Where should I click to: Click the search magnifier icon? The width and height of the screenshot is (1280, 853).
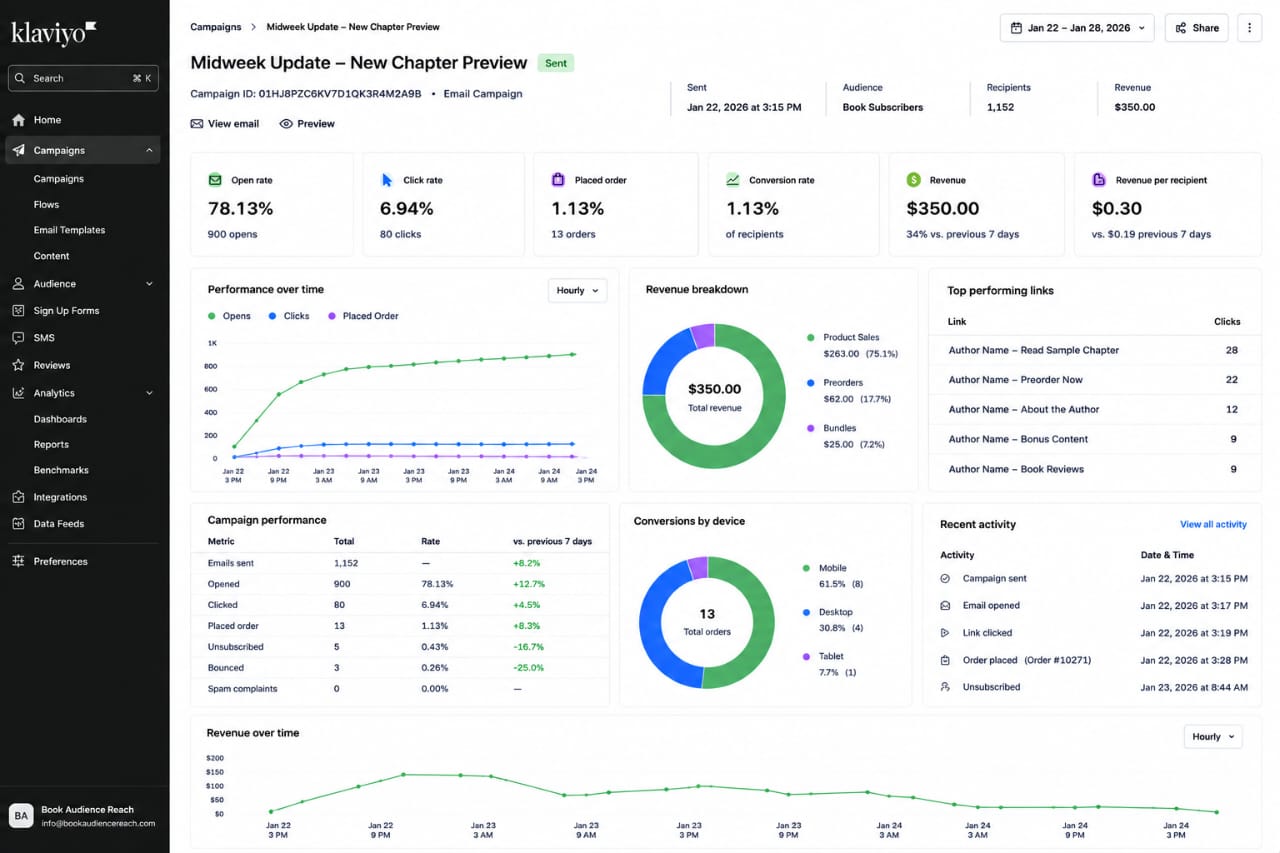point(20,78)
